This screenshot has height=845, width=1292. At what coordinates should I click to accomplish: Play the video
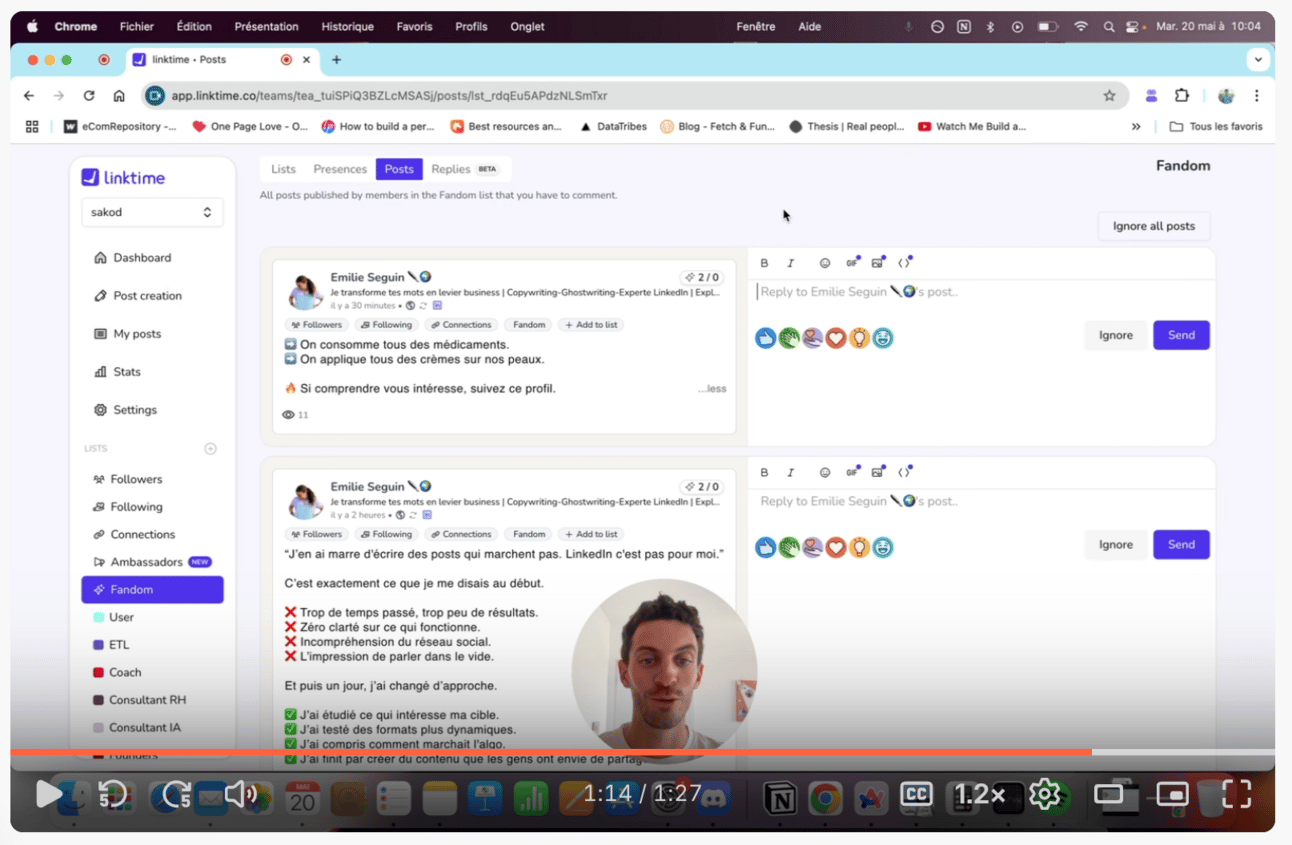point(47,794)
